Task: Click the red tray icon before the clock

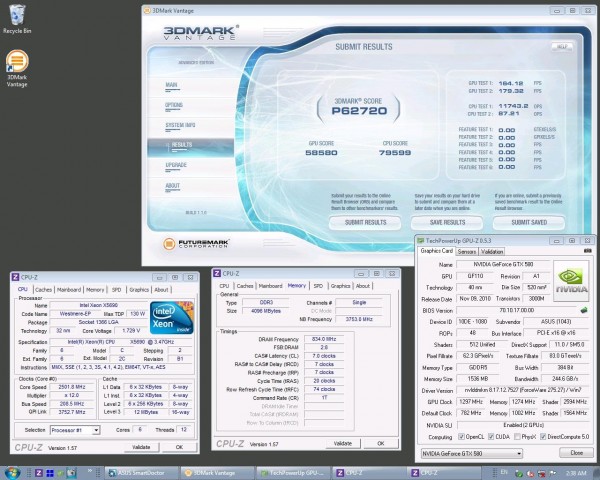Action: [x=541, y=473]
